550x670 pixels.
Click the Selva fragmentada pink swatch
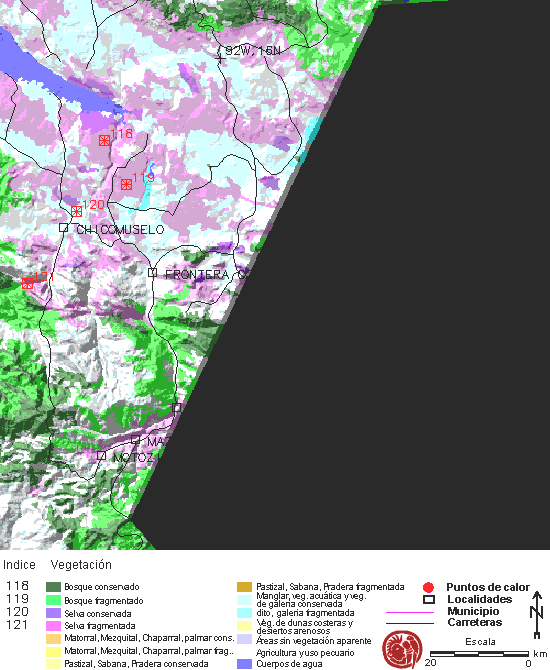(53, 626)
